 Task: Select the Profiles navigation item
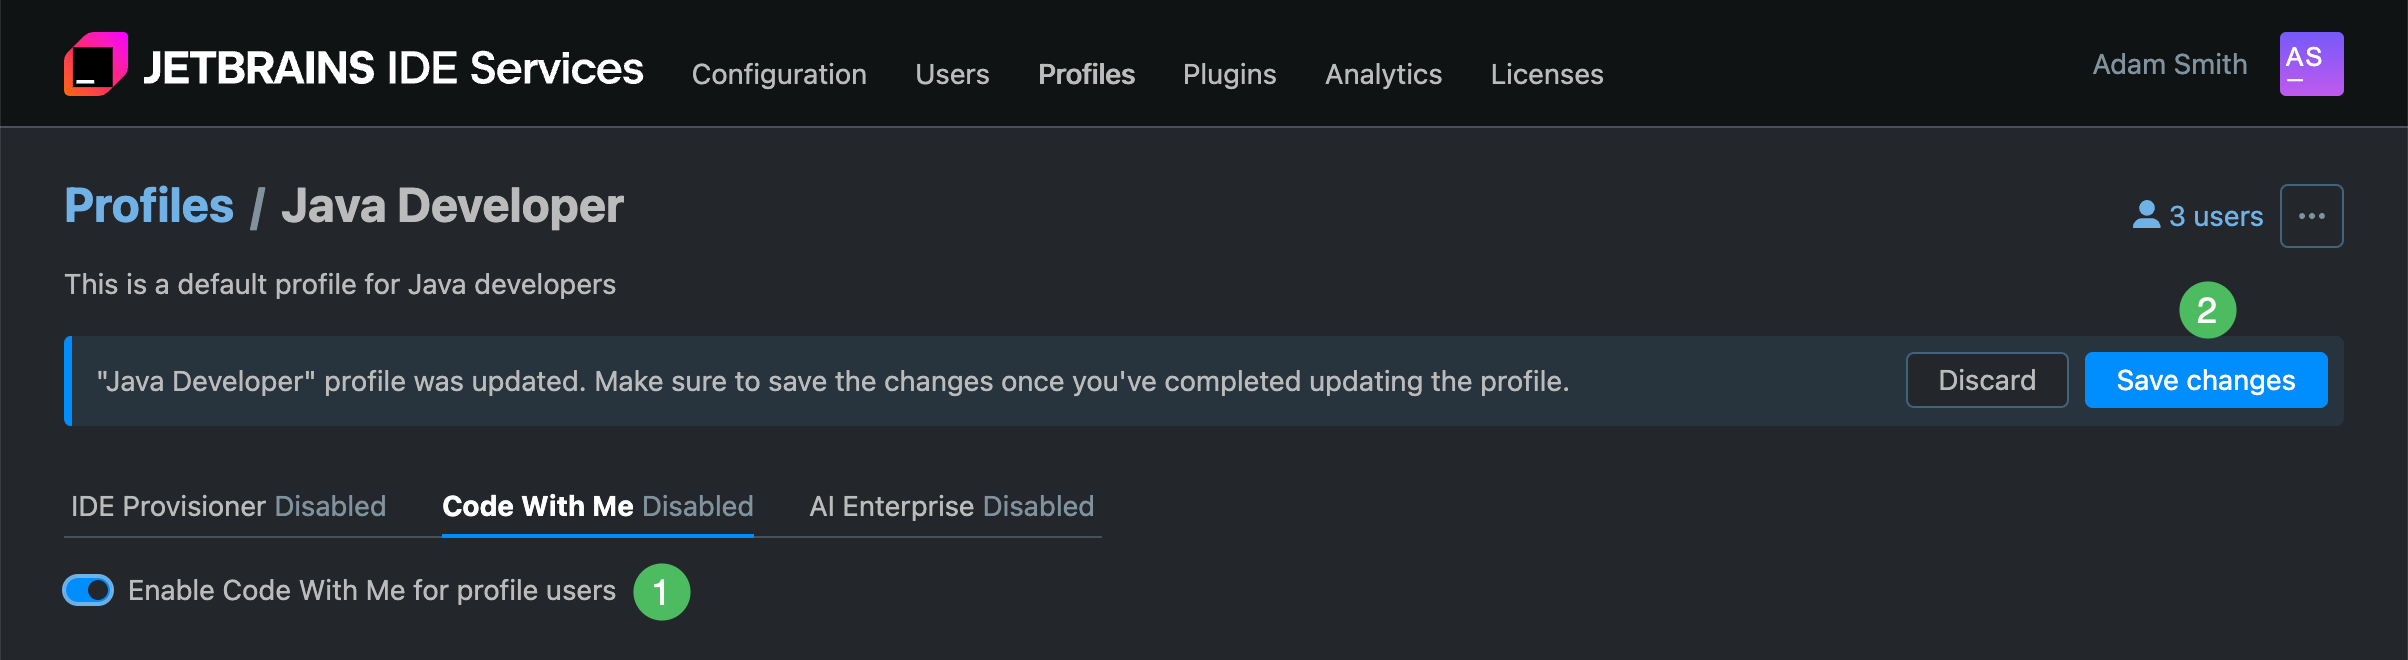[x=1086, y=74]
